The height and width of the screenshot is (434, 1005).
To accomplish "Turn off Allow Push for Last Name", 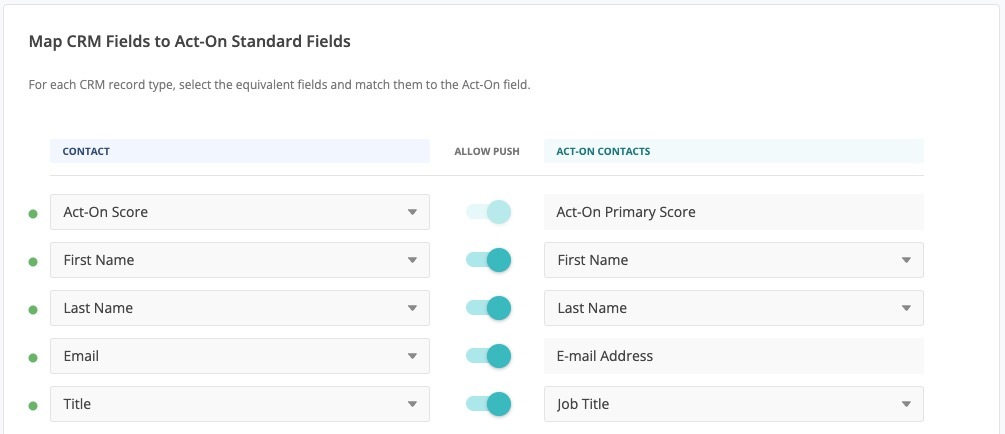I will 488,308.
